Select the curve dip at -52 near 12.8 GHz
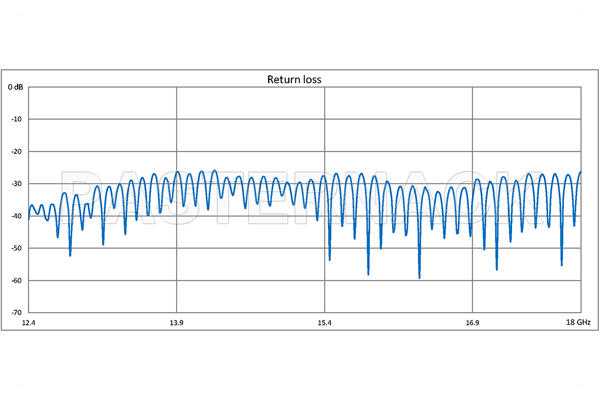The height and width of the screenshot is (400, 600). coord(70,255)
